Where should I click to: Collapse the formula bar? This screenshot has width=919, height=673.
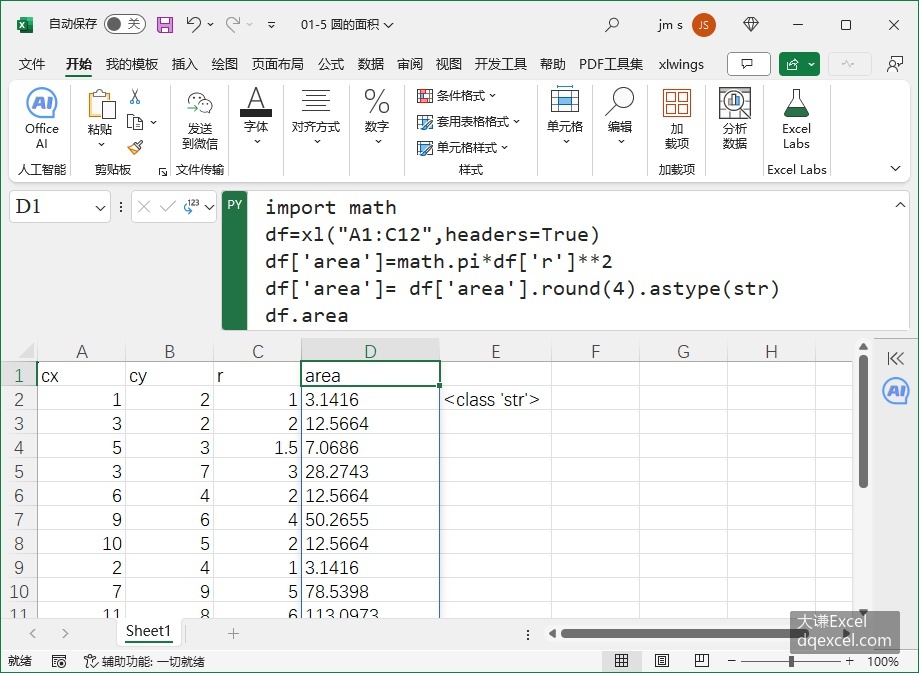900,205
